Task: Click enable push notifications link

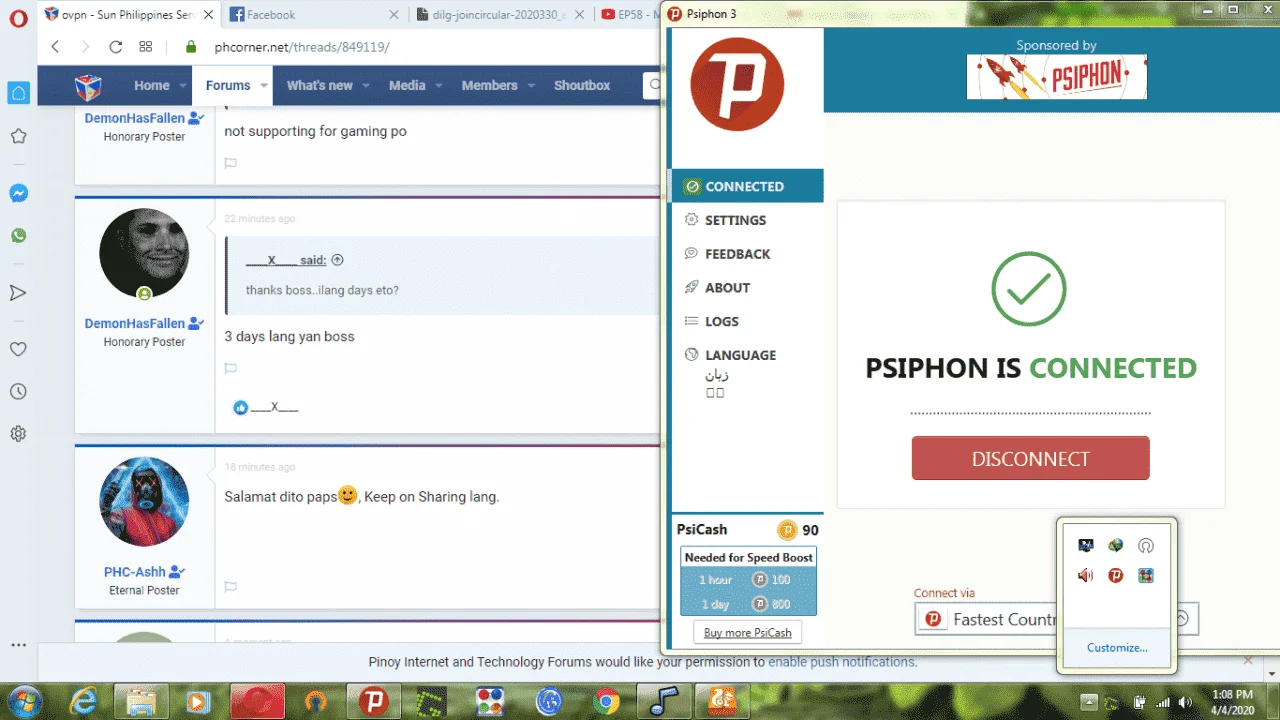Action: pyautogui.click(x=842, y=661)
